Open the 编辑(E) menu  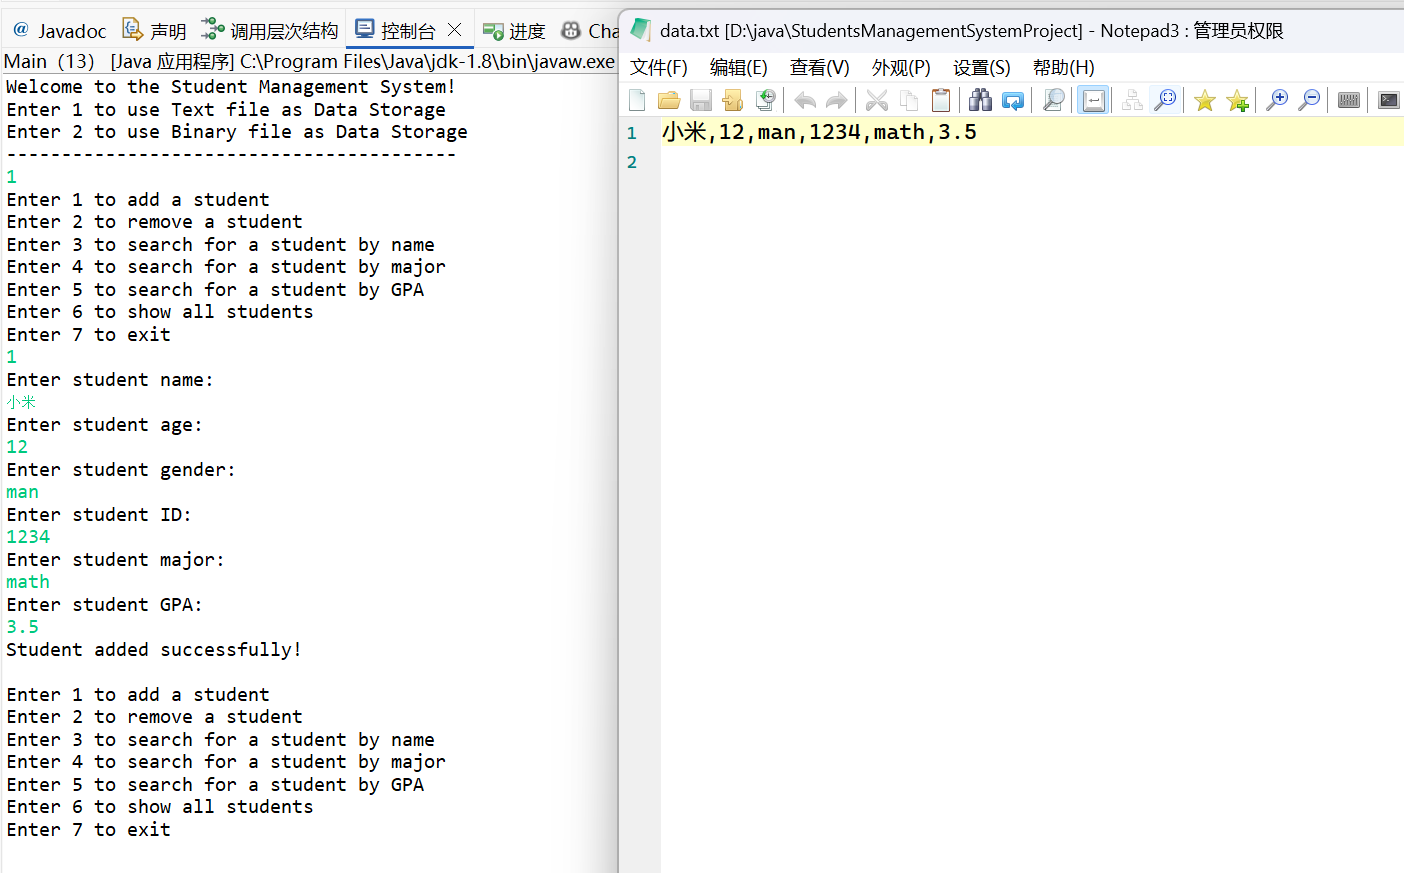pos(739,67)
